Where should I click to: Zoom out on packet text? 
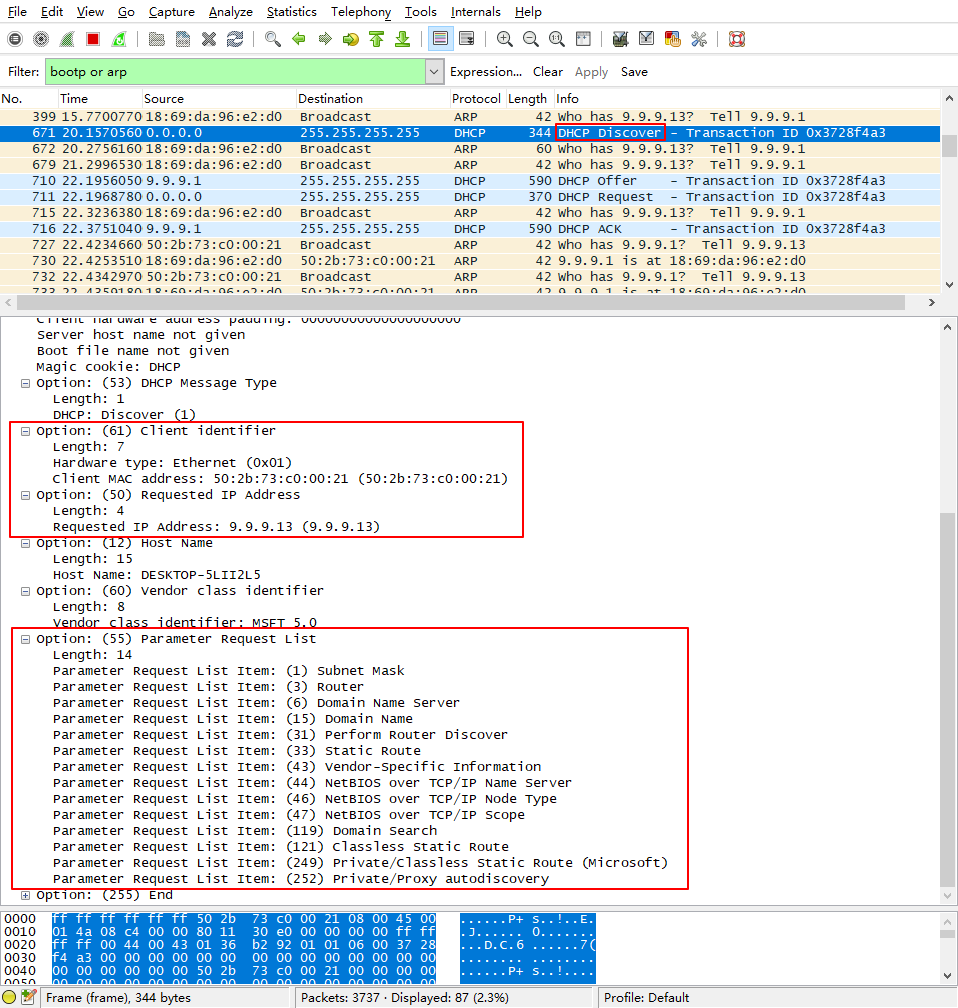point(530,39)
